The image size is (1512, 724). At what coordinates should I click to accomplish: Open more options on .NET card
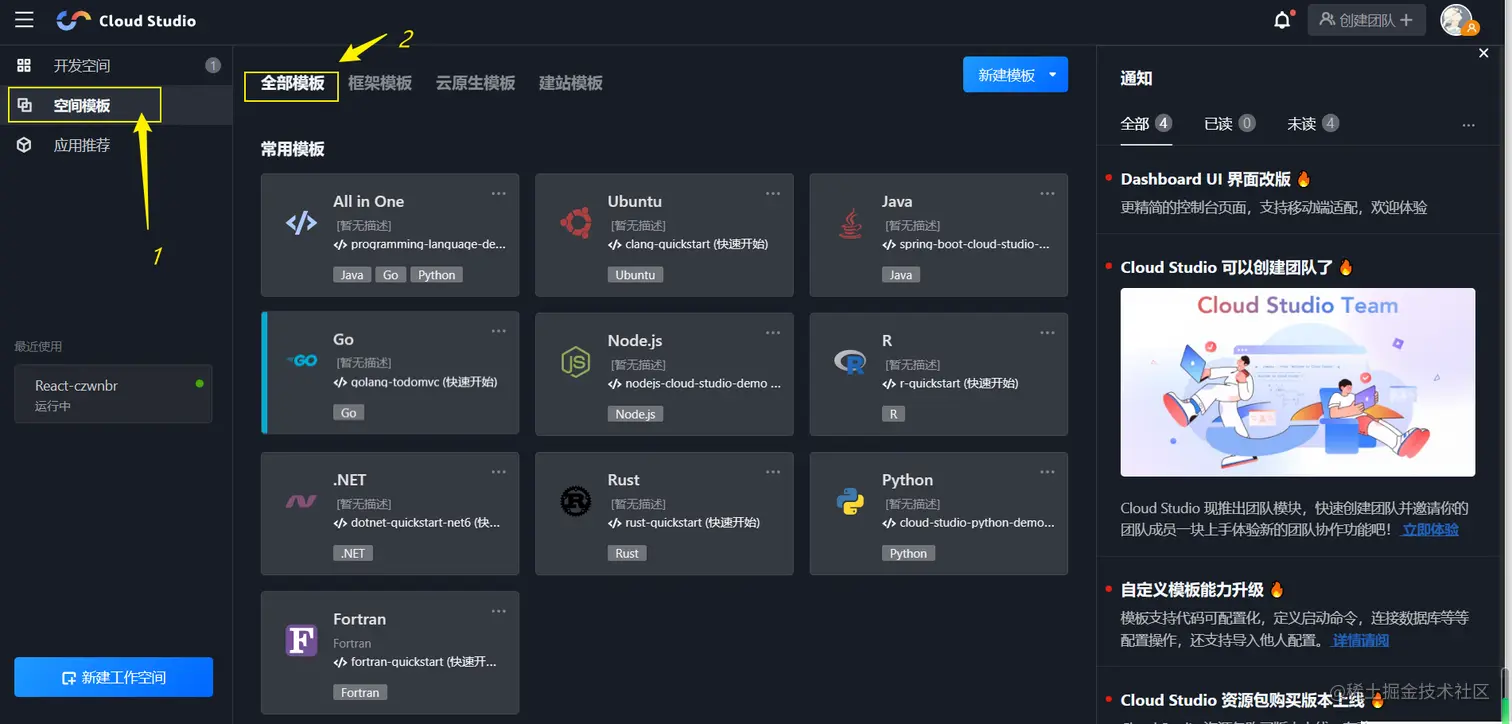point(499,472)
